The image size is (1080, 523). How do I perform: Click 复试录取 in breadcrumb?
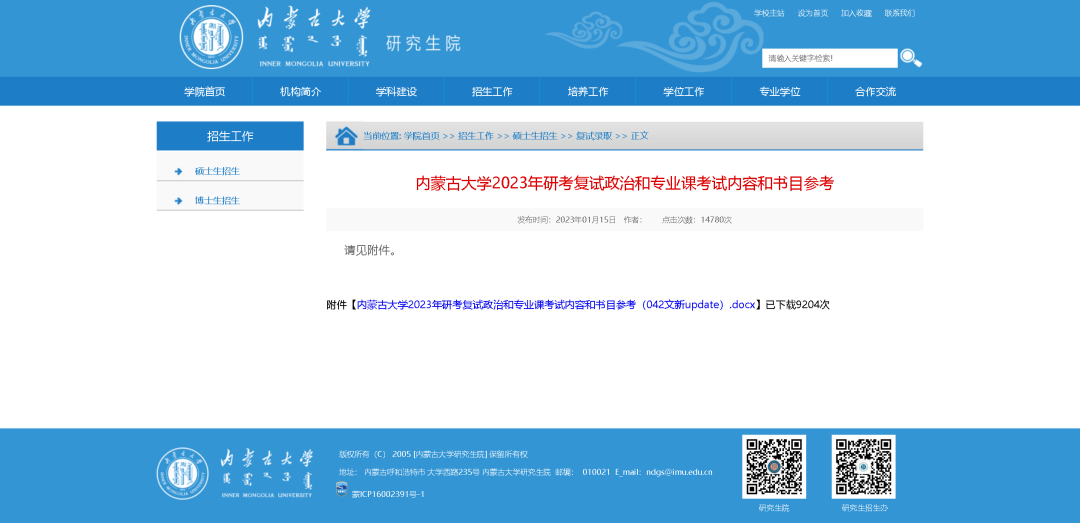pyautogui.click(x=594, y=136)
